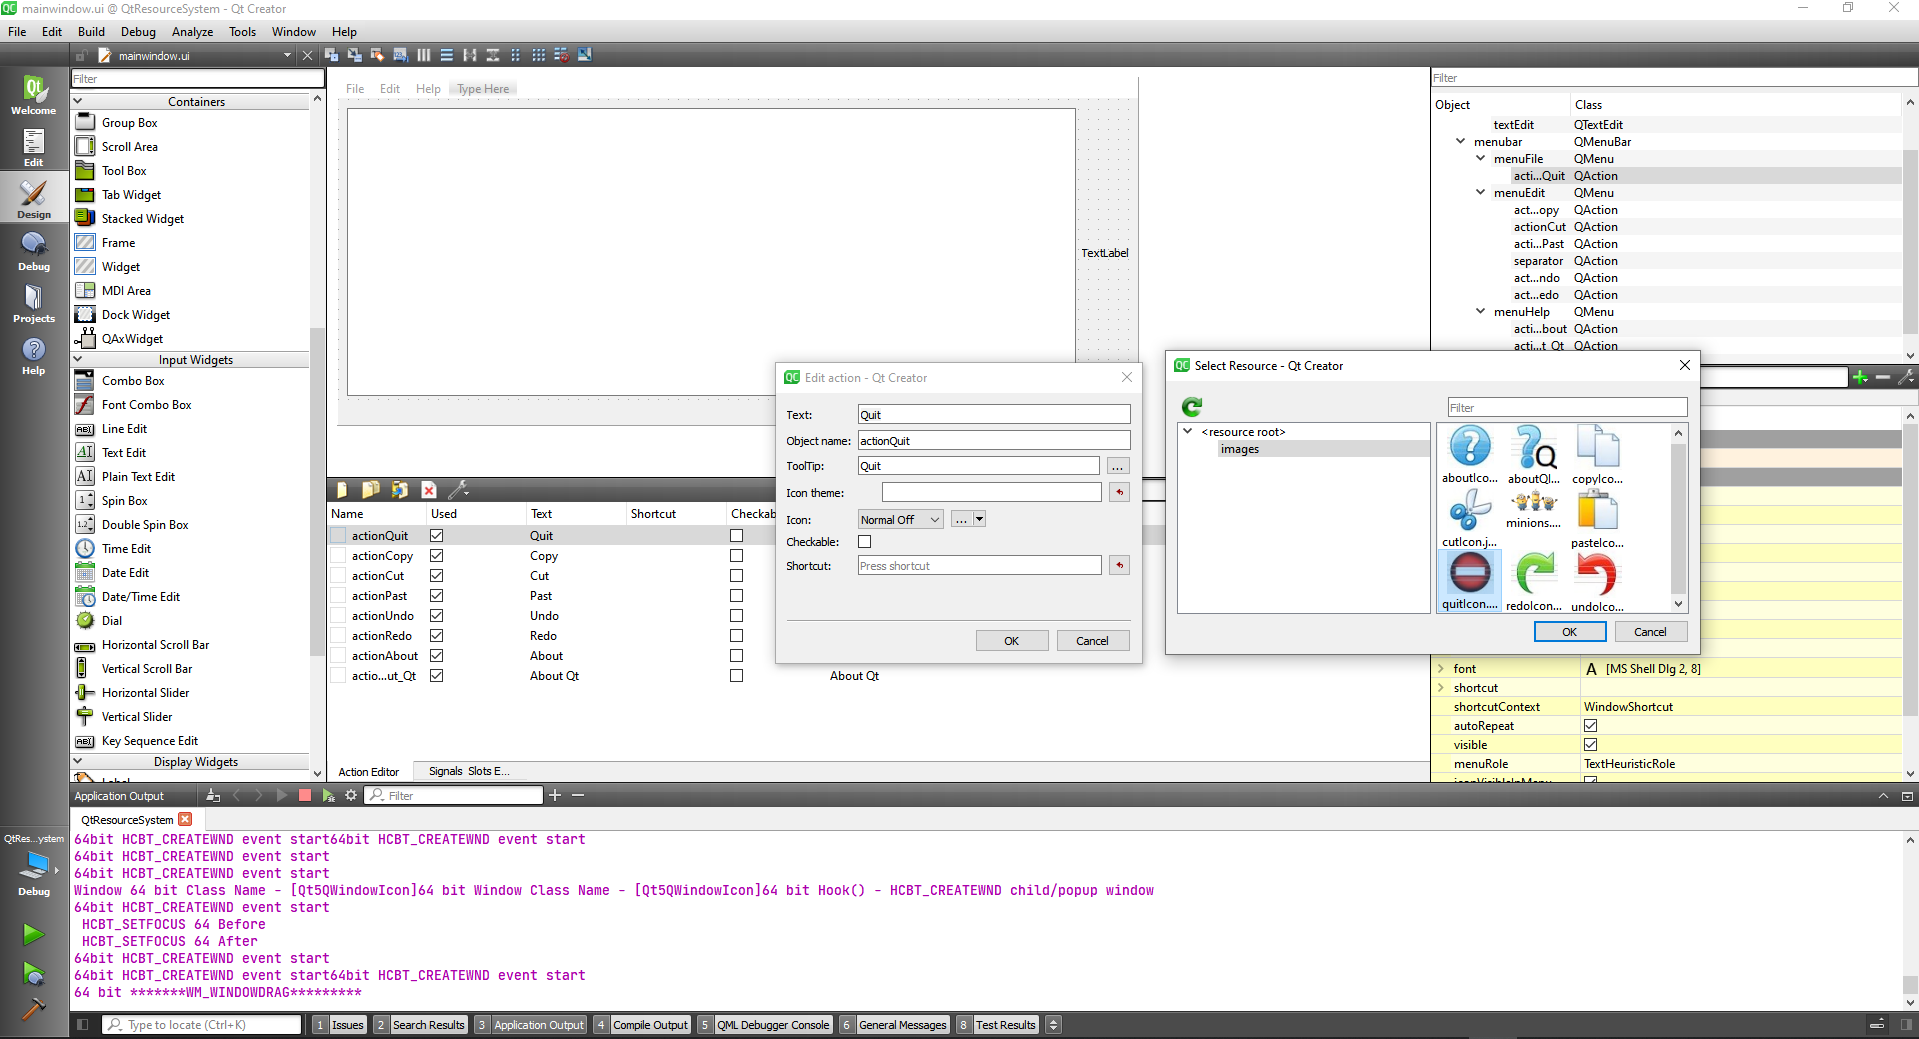Close the mainwindow.ui document with the X
This screenshot has height=1039, width=1919.
308,55
